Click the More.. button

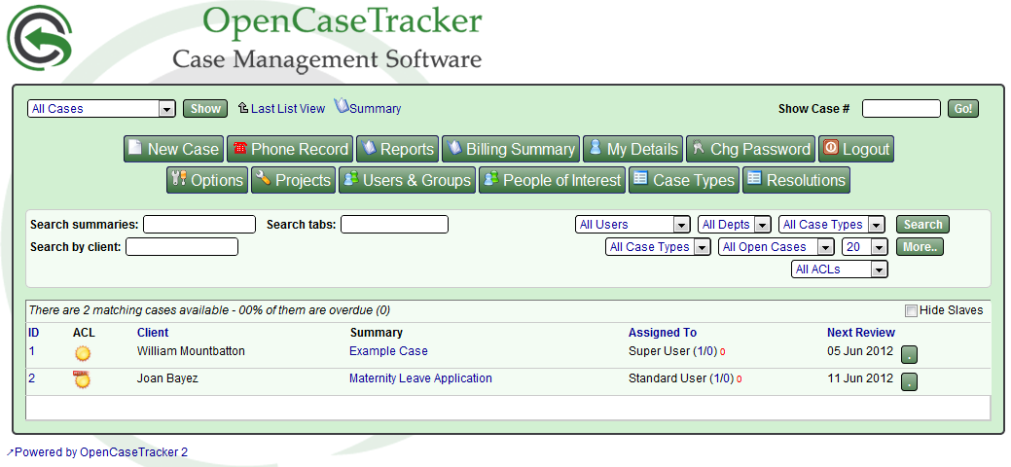[919, 247]
